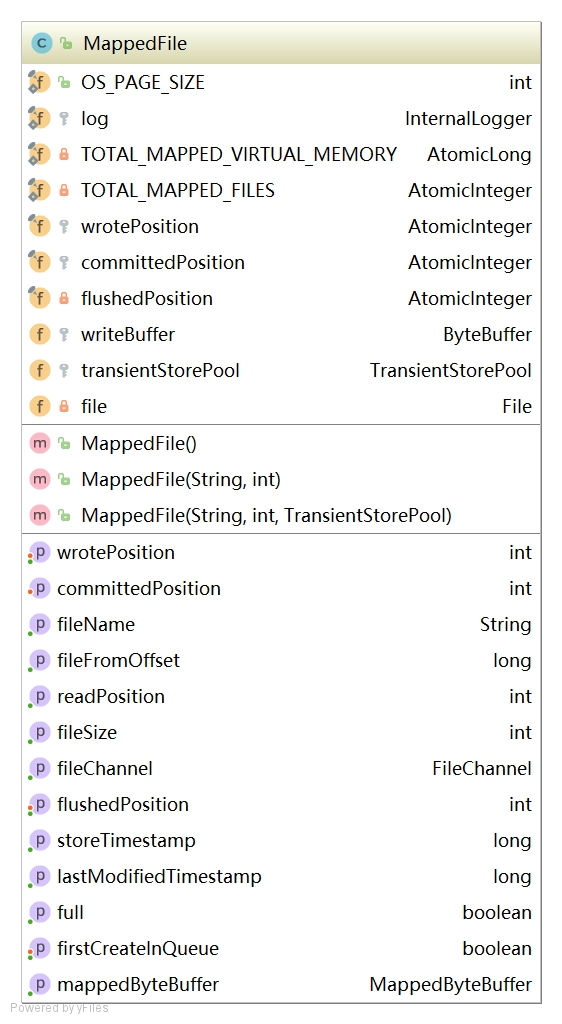Click the class icon beside MappedFile title

[x=41, y=44]
